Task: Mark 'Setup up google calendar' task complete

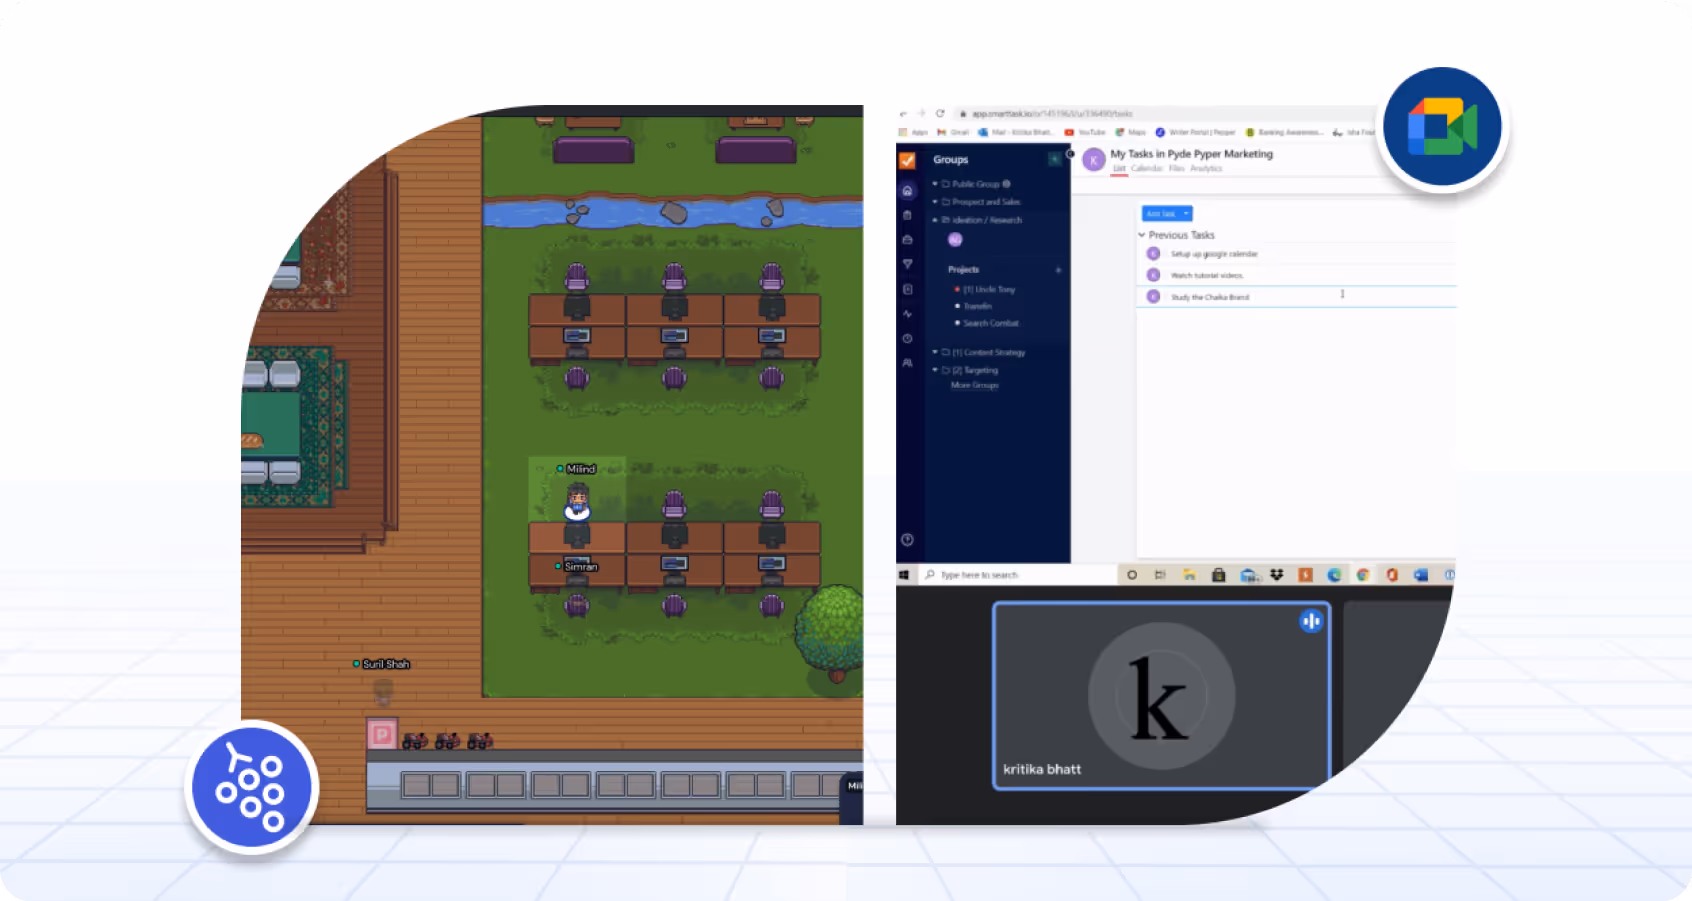Action: coord(1153,254)
